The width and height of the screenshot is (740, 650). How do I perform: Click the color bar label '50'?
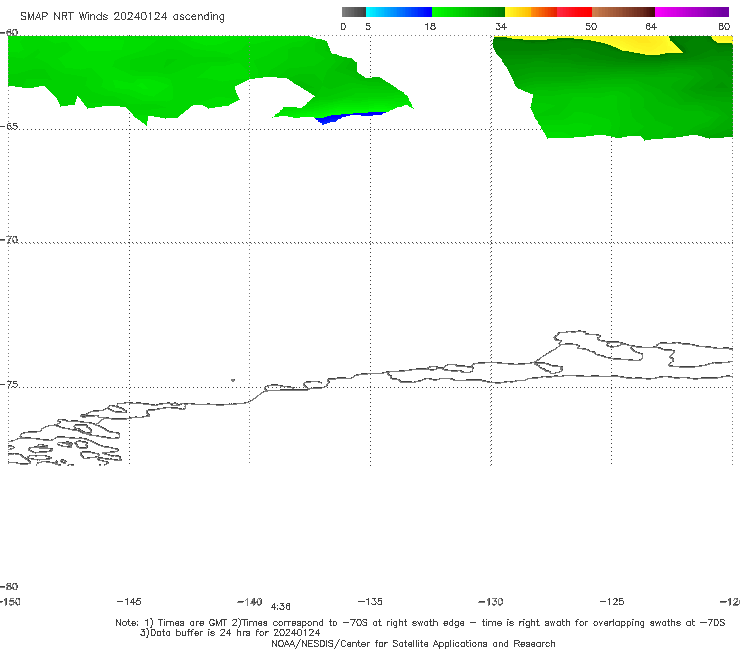click(591, 26)
